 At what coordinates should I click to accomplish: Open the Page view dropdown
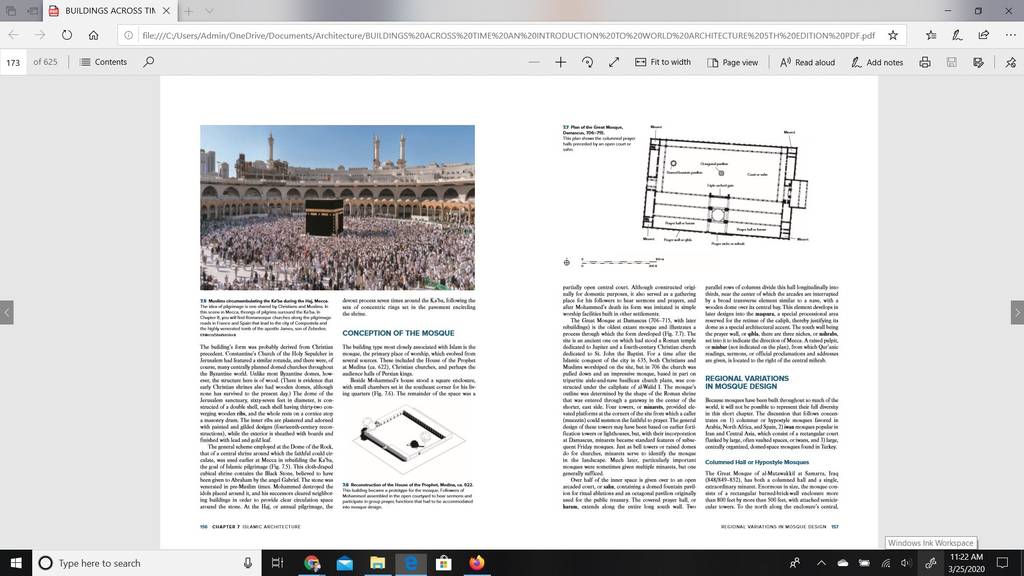pos(733,62)
